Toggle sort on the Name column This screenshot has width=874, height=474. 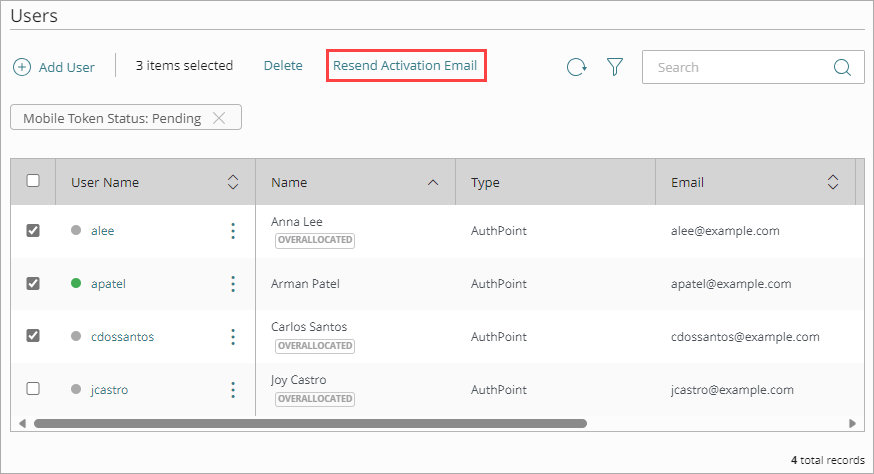click(x=432, y=182)
